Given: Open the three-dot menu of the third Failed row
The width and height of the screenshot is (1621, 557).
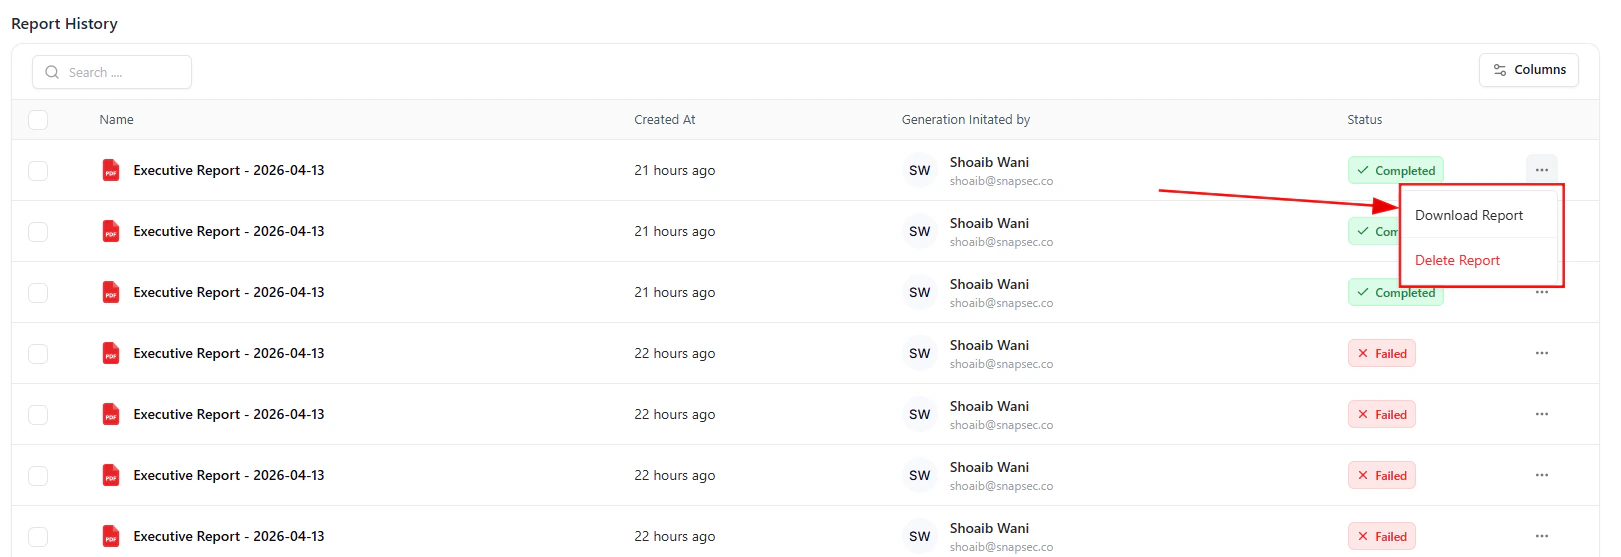Looking at the screenshot, I should coord(1541,475).
